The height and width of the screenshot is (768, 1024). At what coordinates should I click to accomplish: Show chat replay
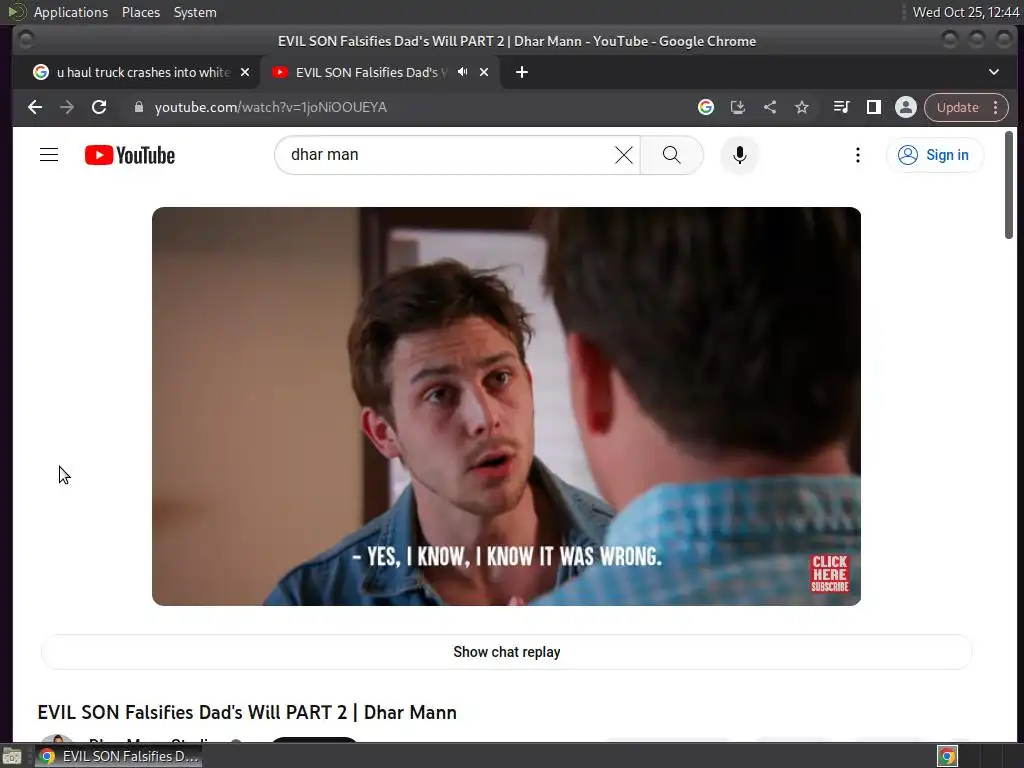pyautogui.click(x=506, y=652)
